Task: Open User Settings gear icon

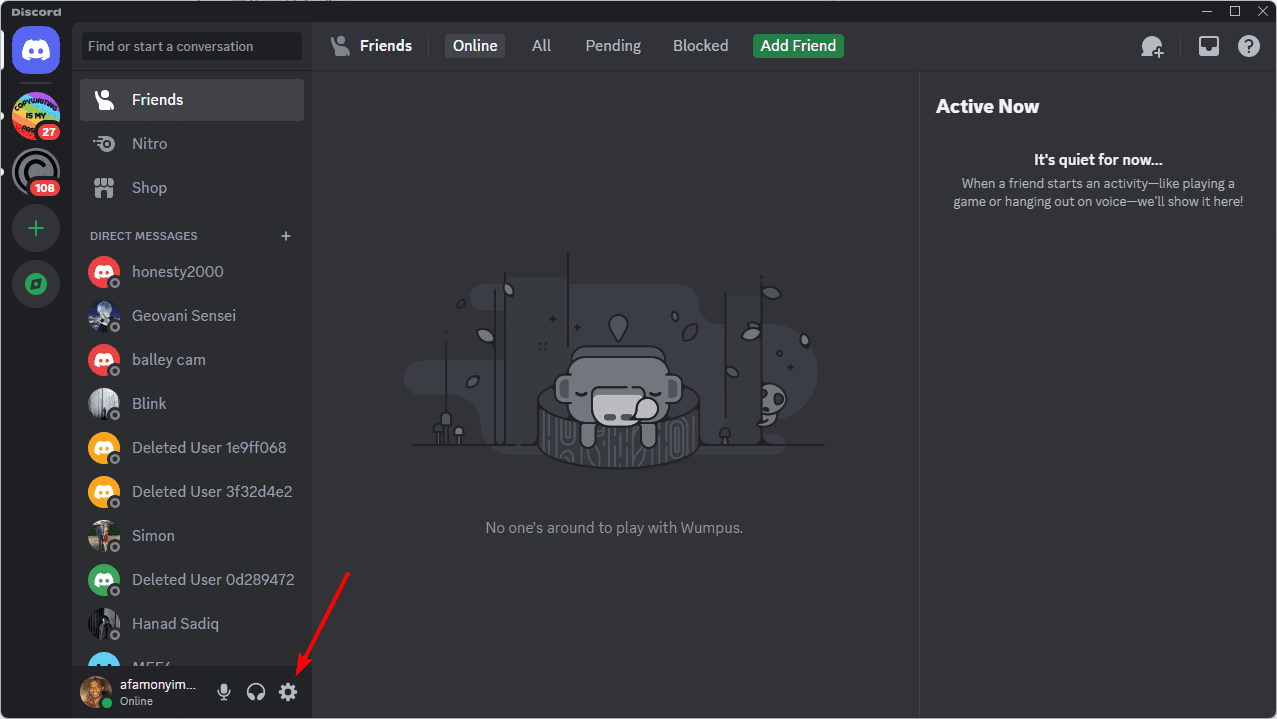Action: (288, 692)
